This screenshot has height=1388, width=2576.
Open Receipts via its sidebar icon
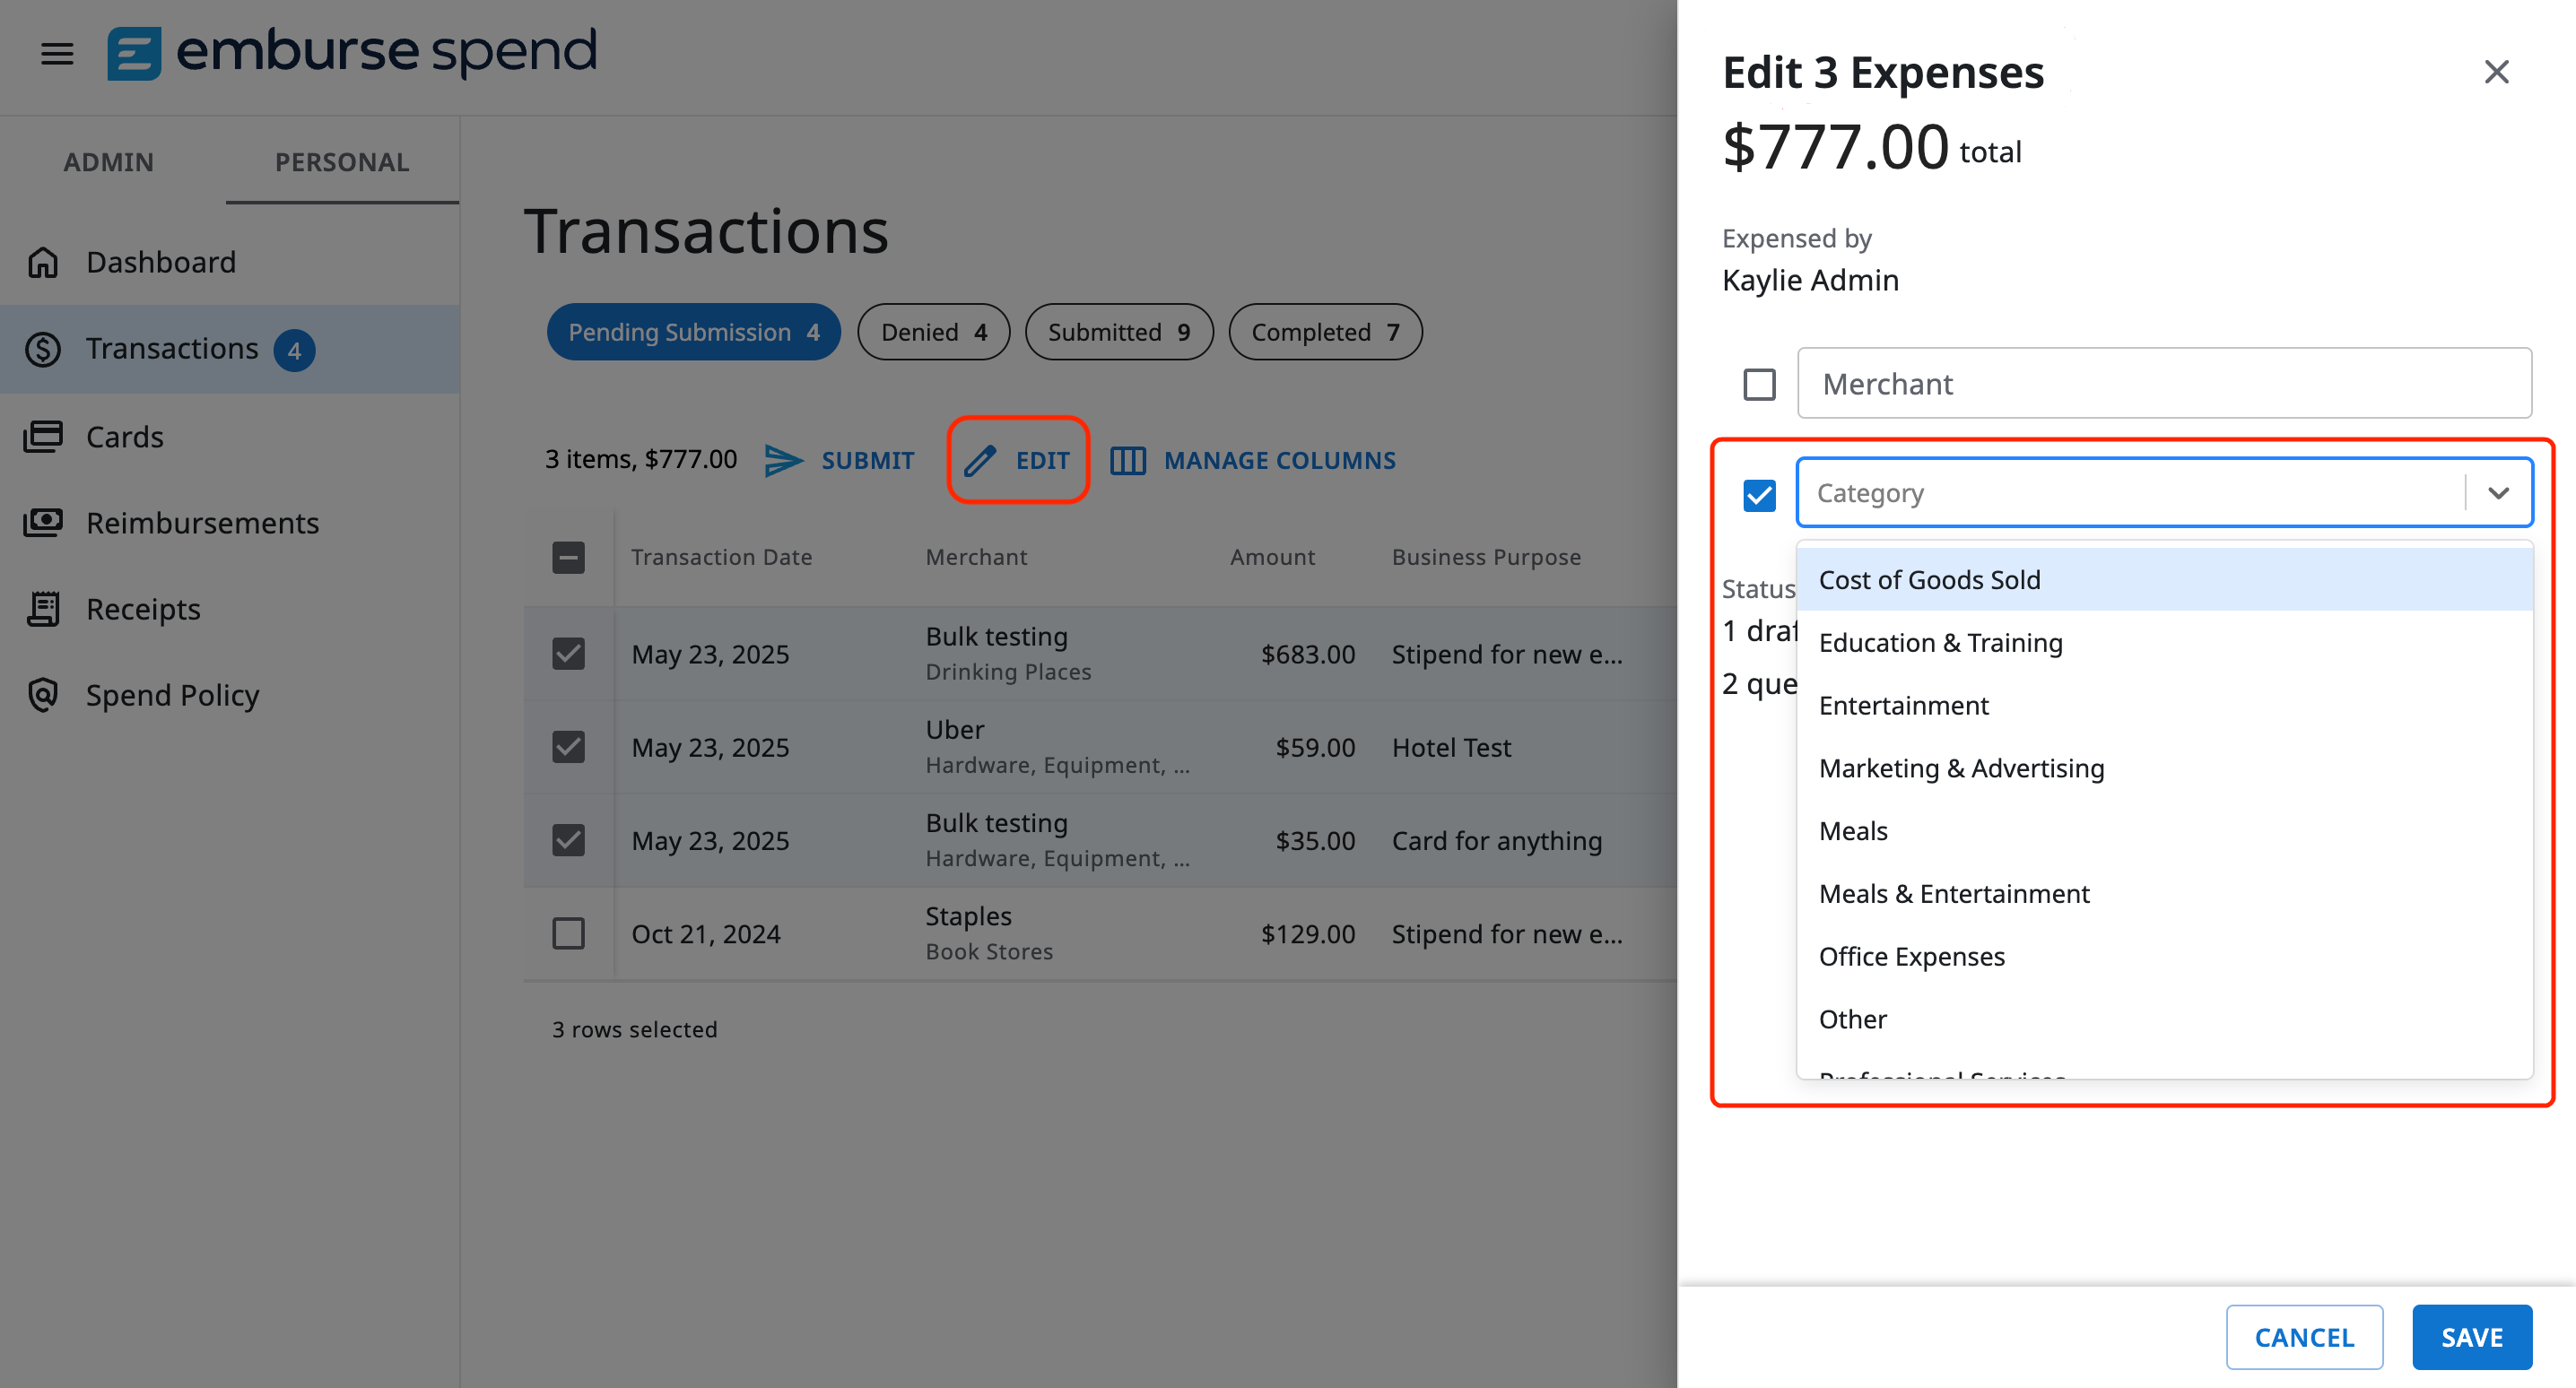[x=42, y=608]
